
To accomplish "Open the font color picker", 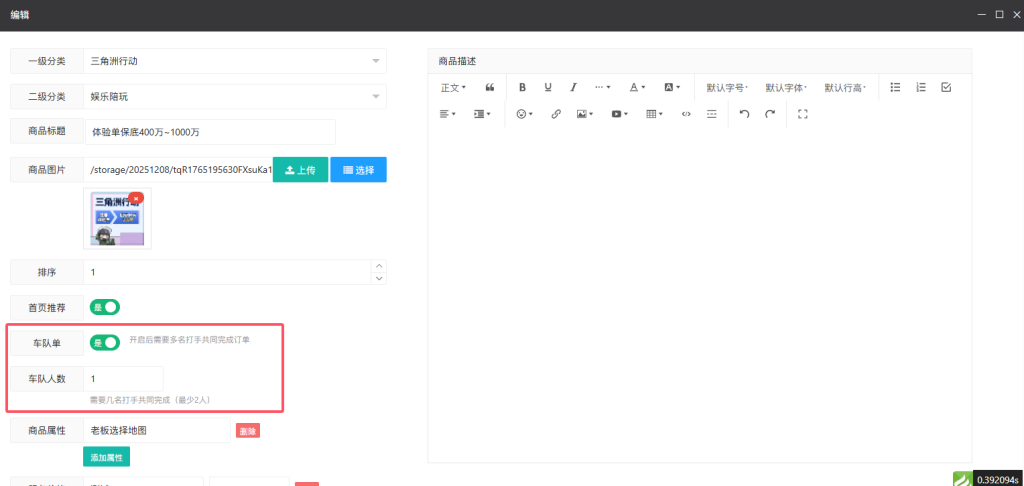I will [637, 87].
